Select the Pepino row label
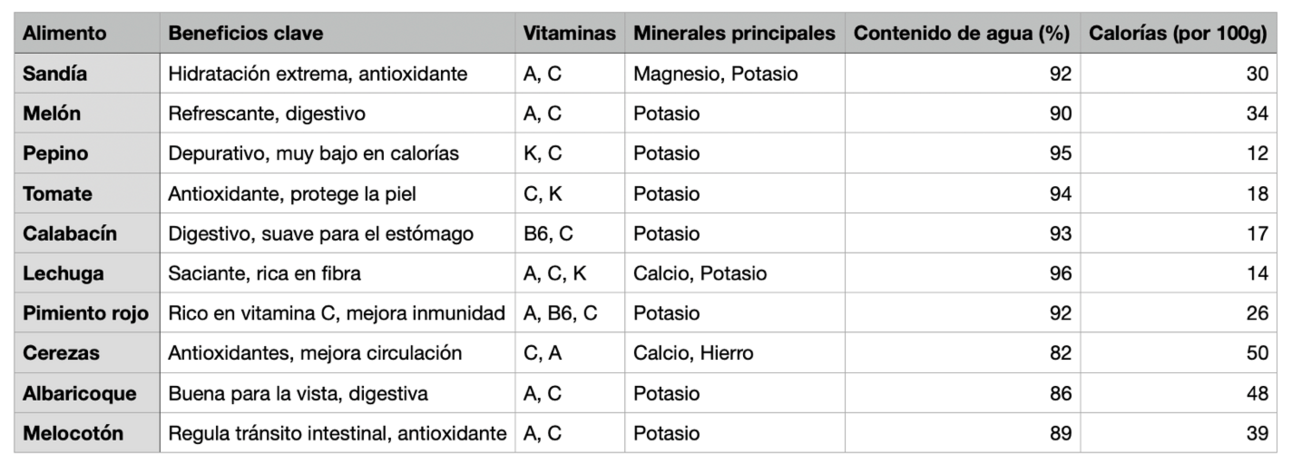This screenshot has width=1292, height=465. pos(87,154)
